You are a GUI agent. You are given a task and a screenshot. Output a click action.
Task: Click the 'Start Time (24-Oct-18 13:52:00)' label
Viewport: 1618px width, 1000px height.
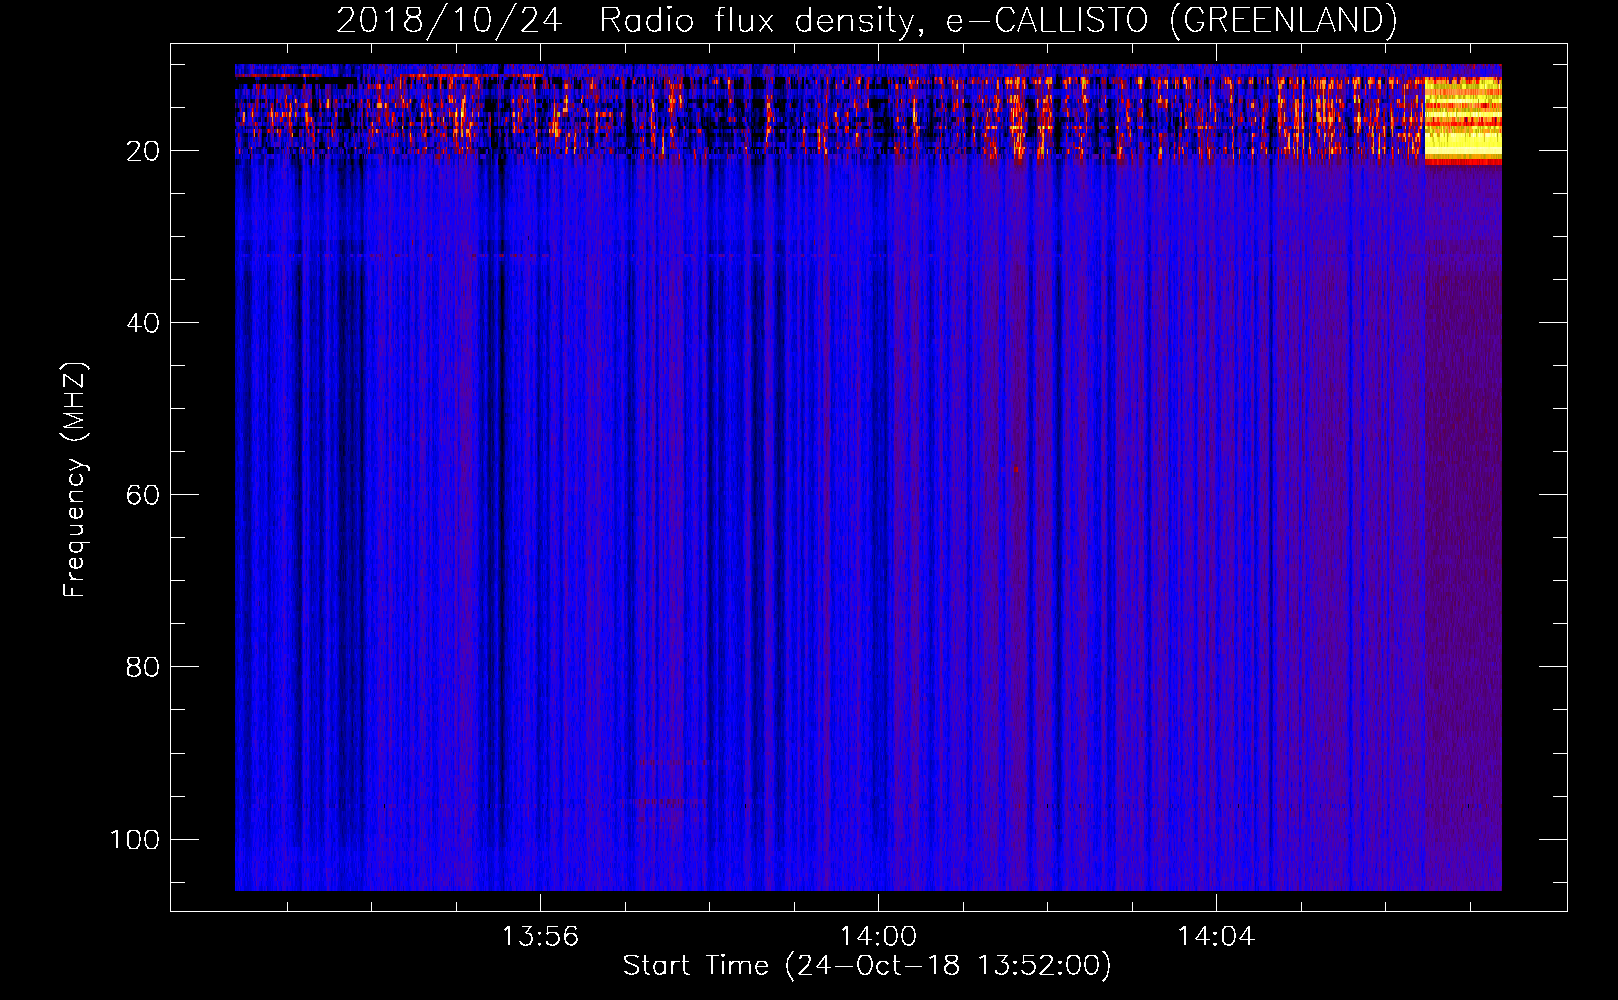pos(867,966)
